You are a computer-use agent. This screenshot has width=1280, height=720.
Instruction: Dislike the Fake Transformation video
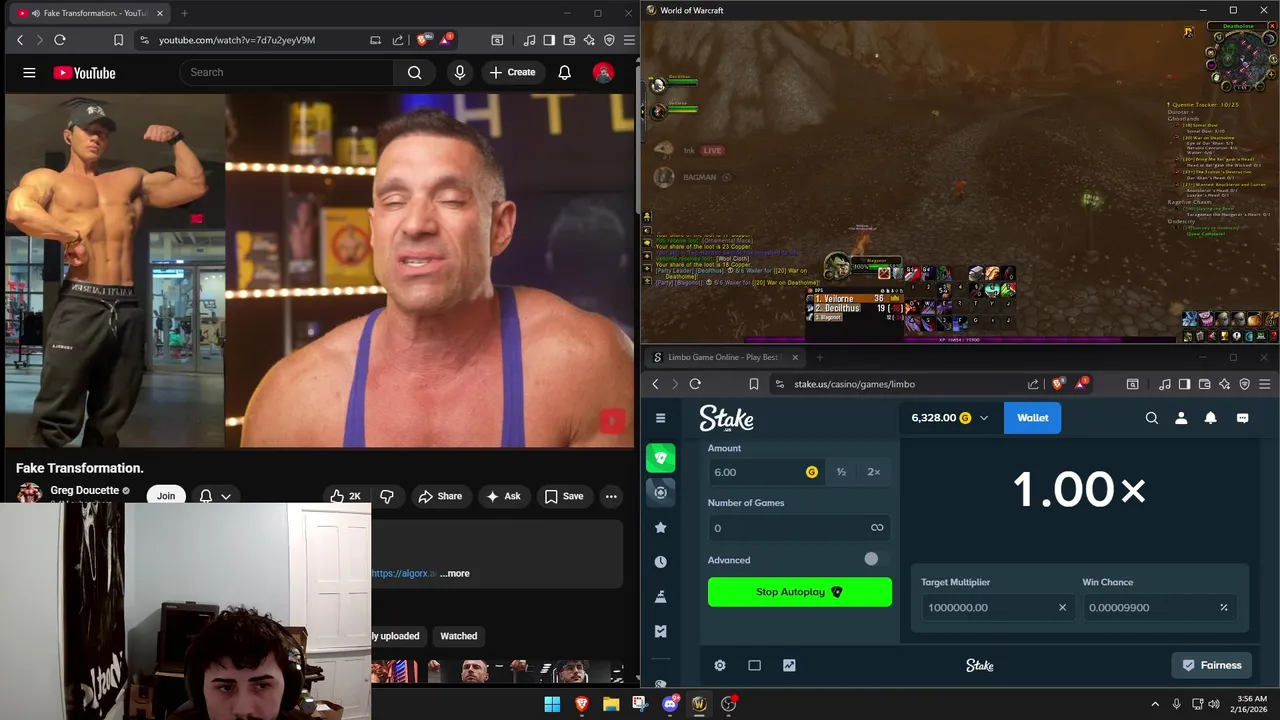[x=387, y=496]
